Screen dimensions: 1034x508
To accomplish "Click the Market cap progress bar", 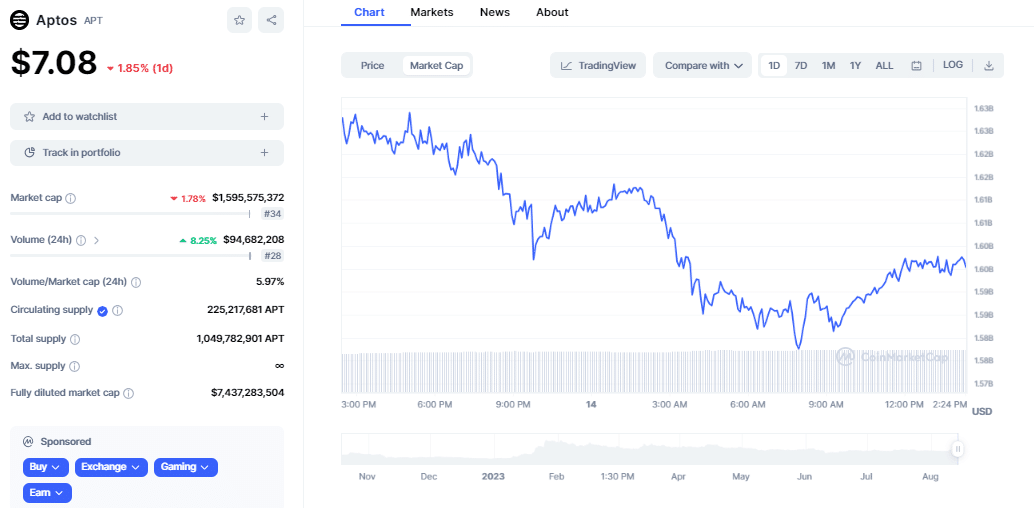I will coord(131,214).
